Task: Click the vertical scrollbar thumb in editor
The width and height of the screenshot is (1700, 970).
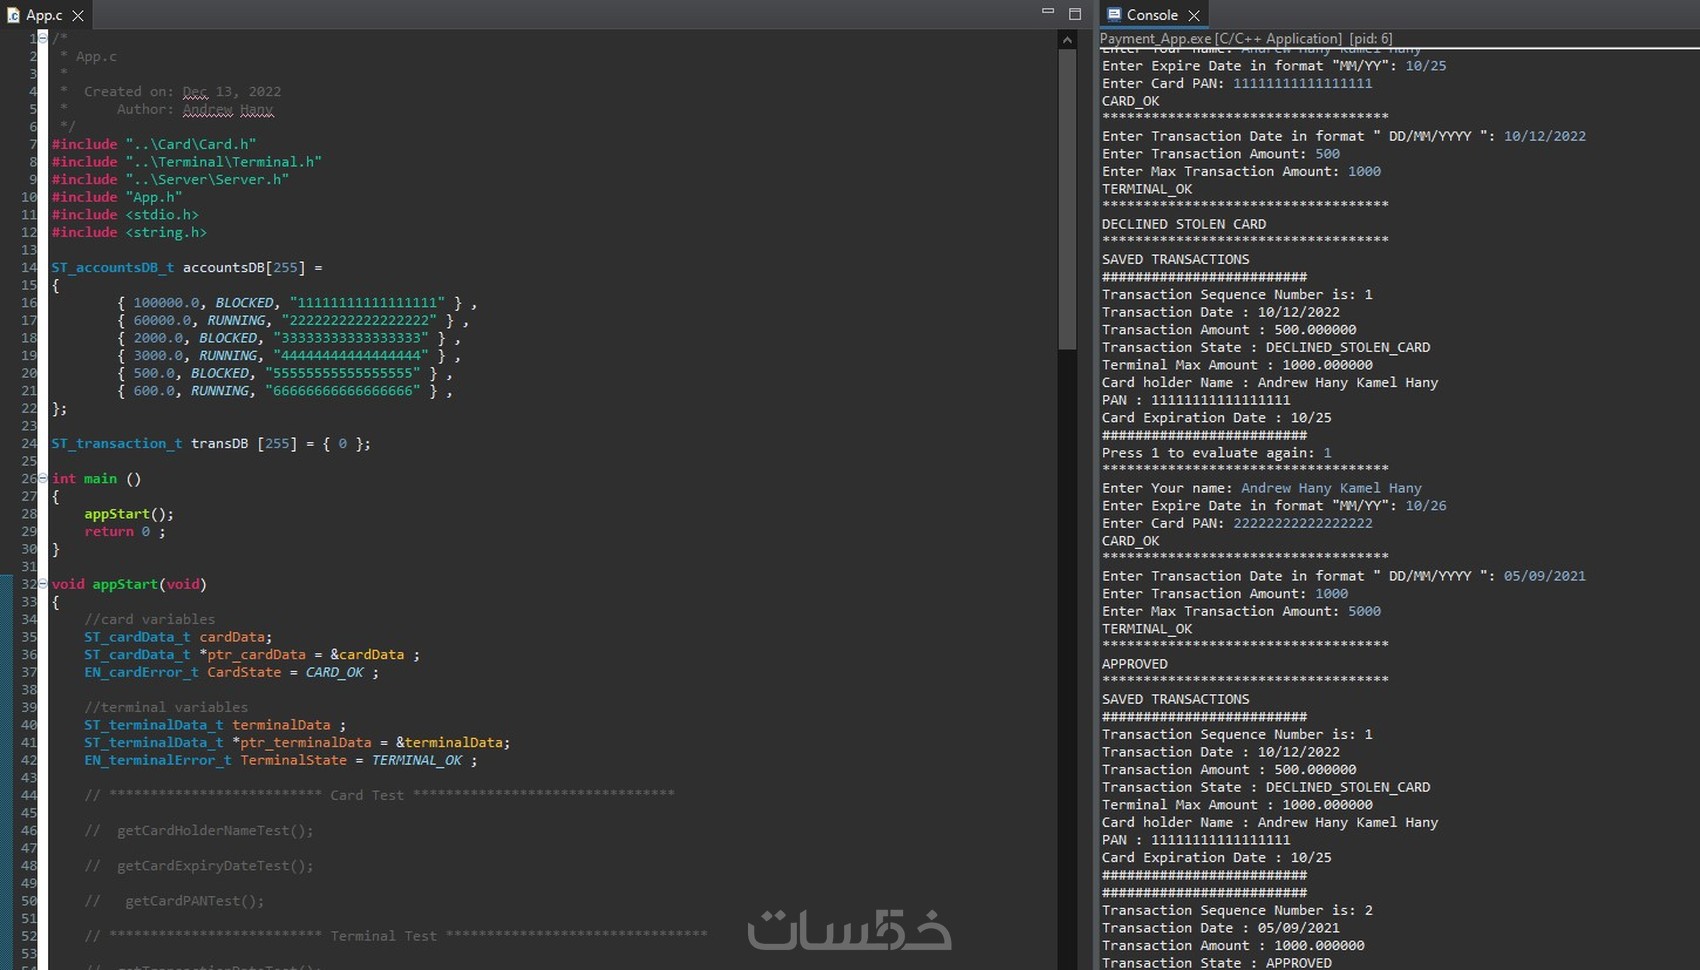Action: tap(1067, 200)
